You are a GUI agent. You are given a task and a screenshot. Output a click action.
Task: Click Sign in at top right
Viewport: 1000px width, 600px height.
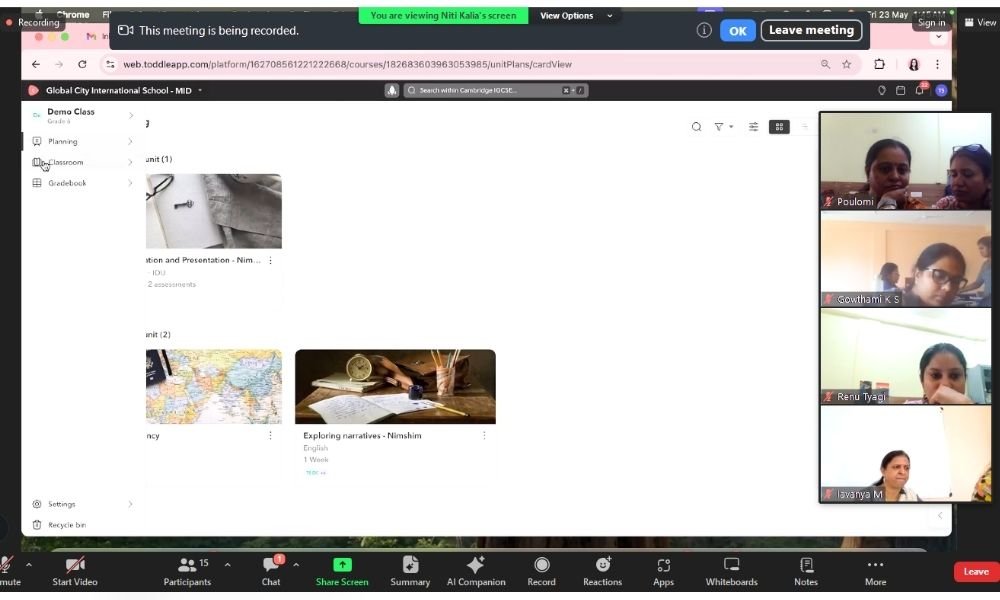pos(931,22)
